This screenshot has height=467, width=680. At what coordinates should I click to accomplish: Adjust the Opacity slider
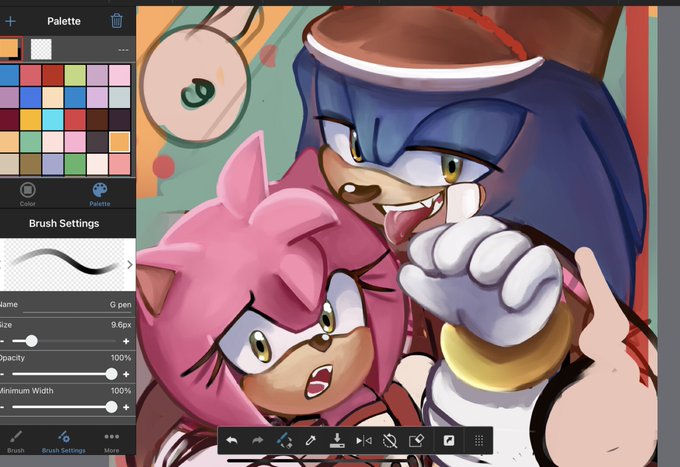click(64, 374)
